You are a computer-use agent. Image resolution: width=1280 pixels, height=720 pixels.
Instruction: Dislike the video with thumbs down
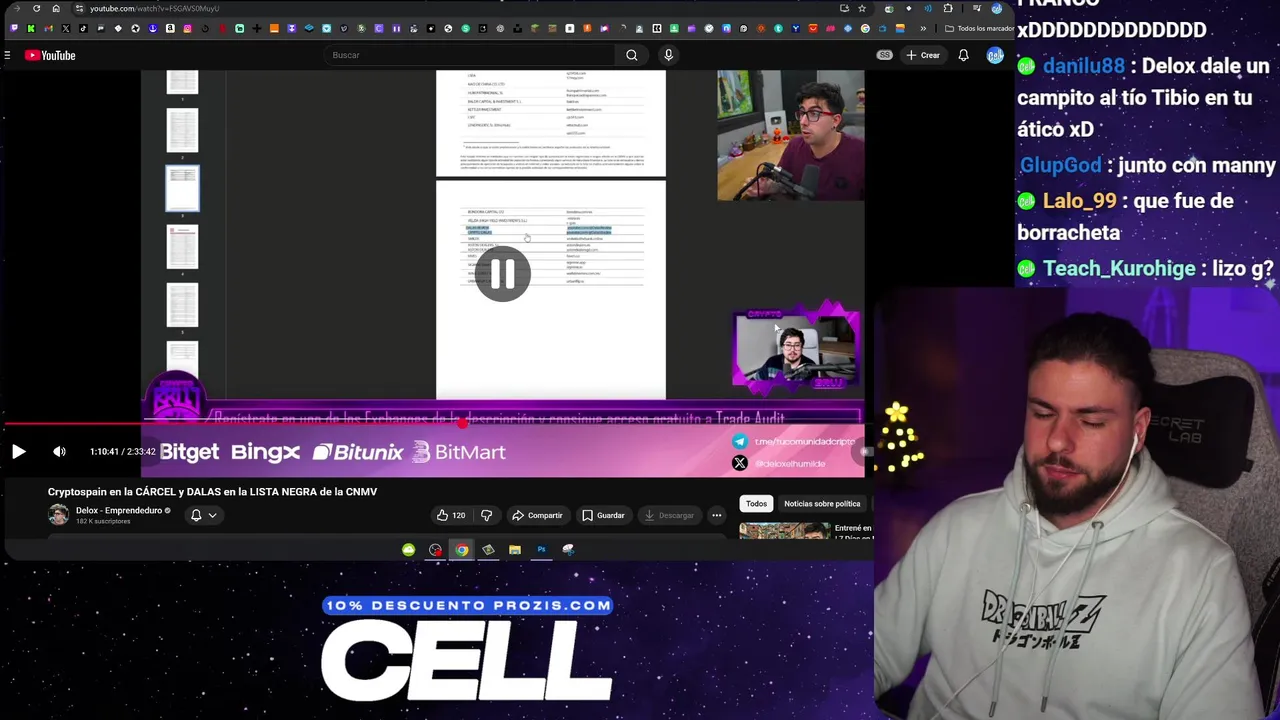pos(487,515)
